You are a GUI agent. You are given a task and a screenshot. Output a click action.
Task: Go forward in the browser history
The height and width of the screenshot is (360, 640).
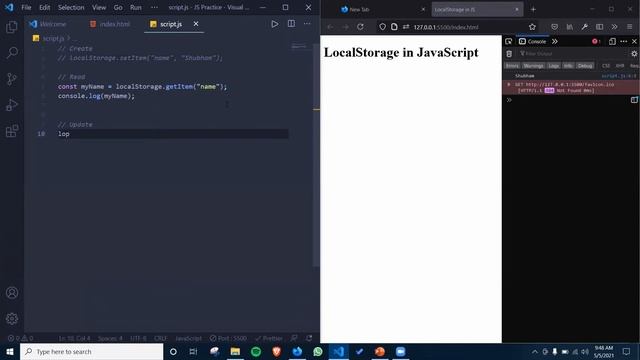345,27
